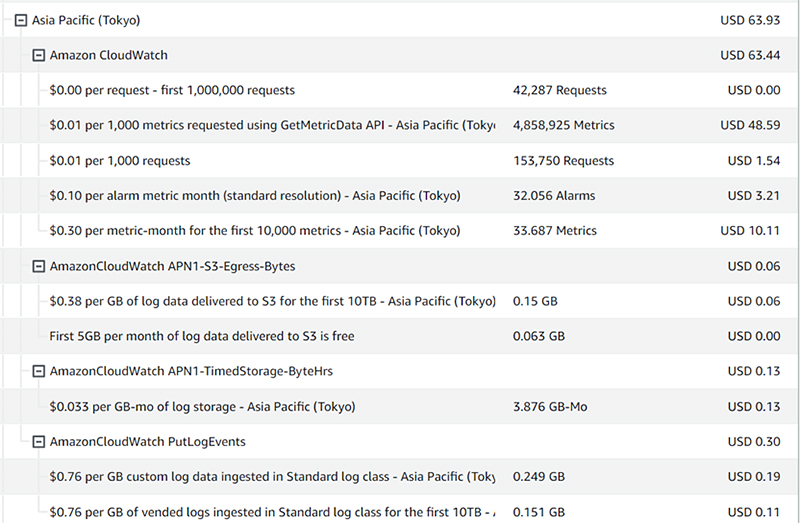
Task: Click the 0.249 GB usage value
Action: click(x=539, y=477)
